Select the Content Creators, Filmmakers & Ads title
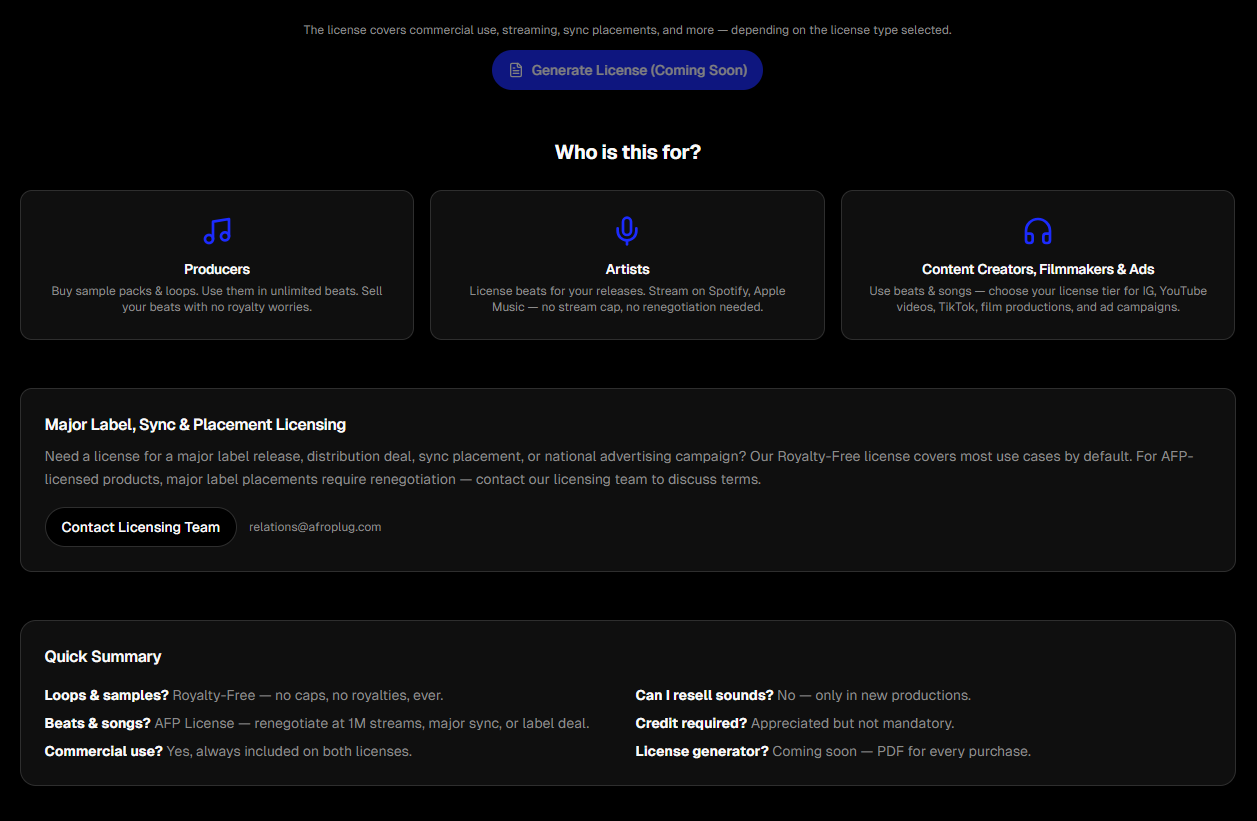 [x=1038, y=269]
